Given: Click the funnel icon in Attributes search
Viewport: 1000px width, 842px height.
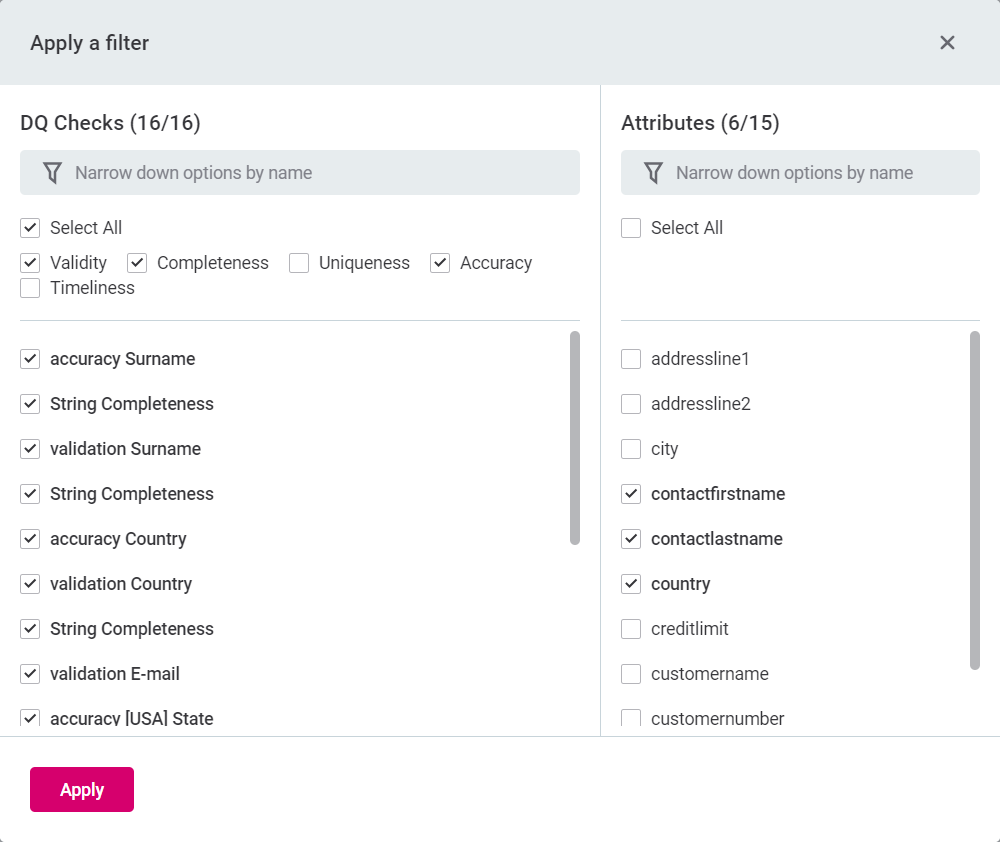Looking at the screenshot, I should click(653, 173).
